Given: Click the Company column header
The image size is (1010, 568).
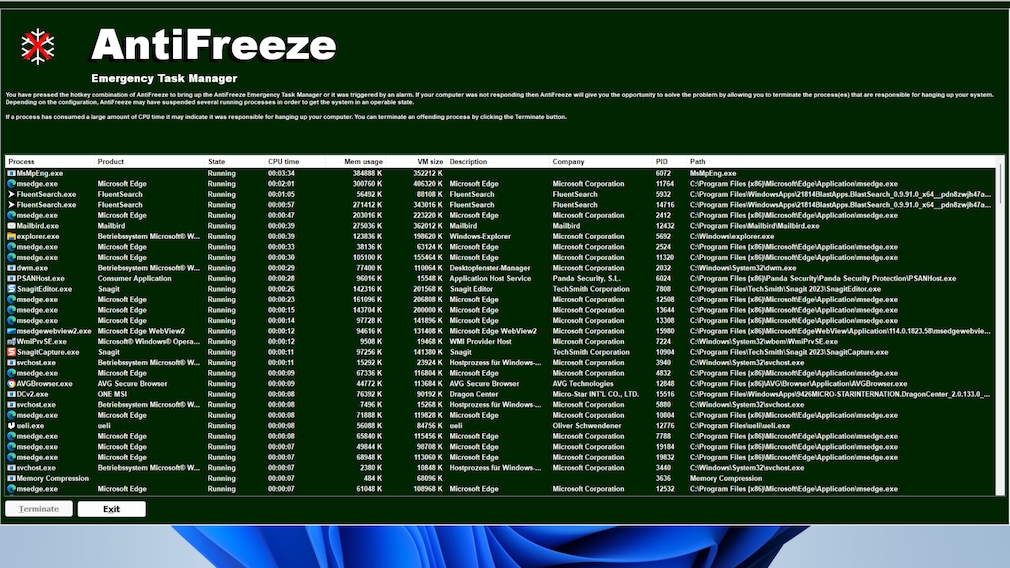Looking at the screenshot, I should [x=568, y=161].
